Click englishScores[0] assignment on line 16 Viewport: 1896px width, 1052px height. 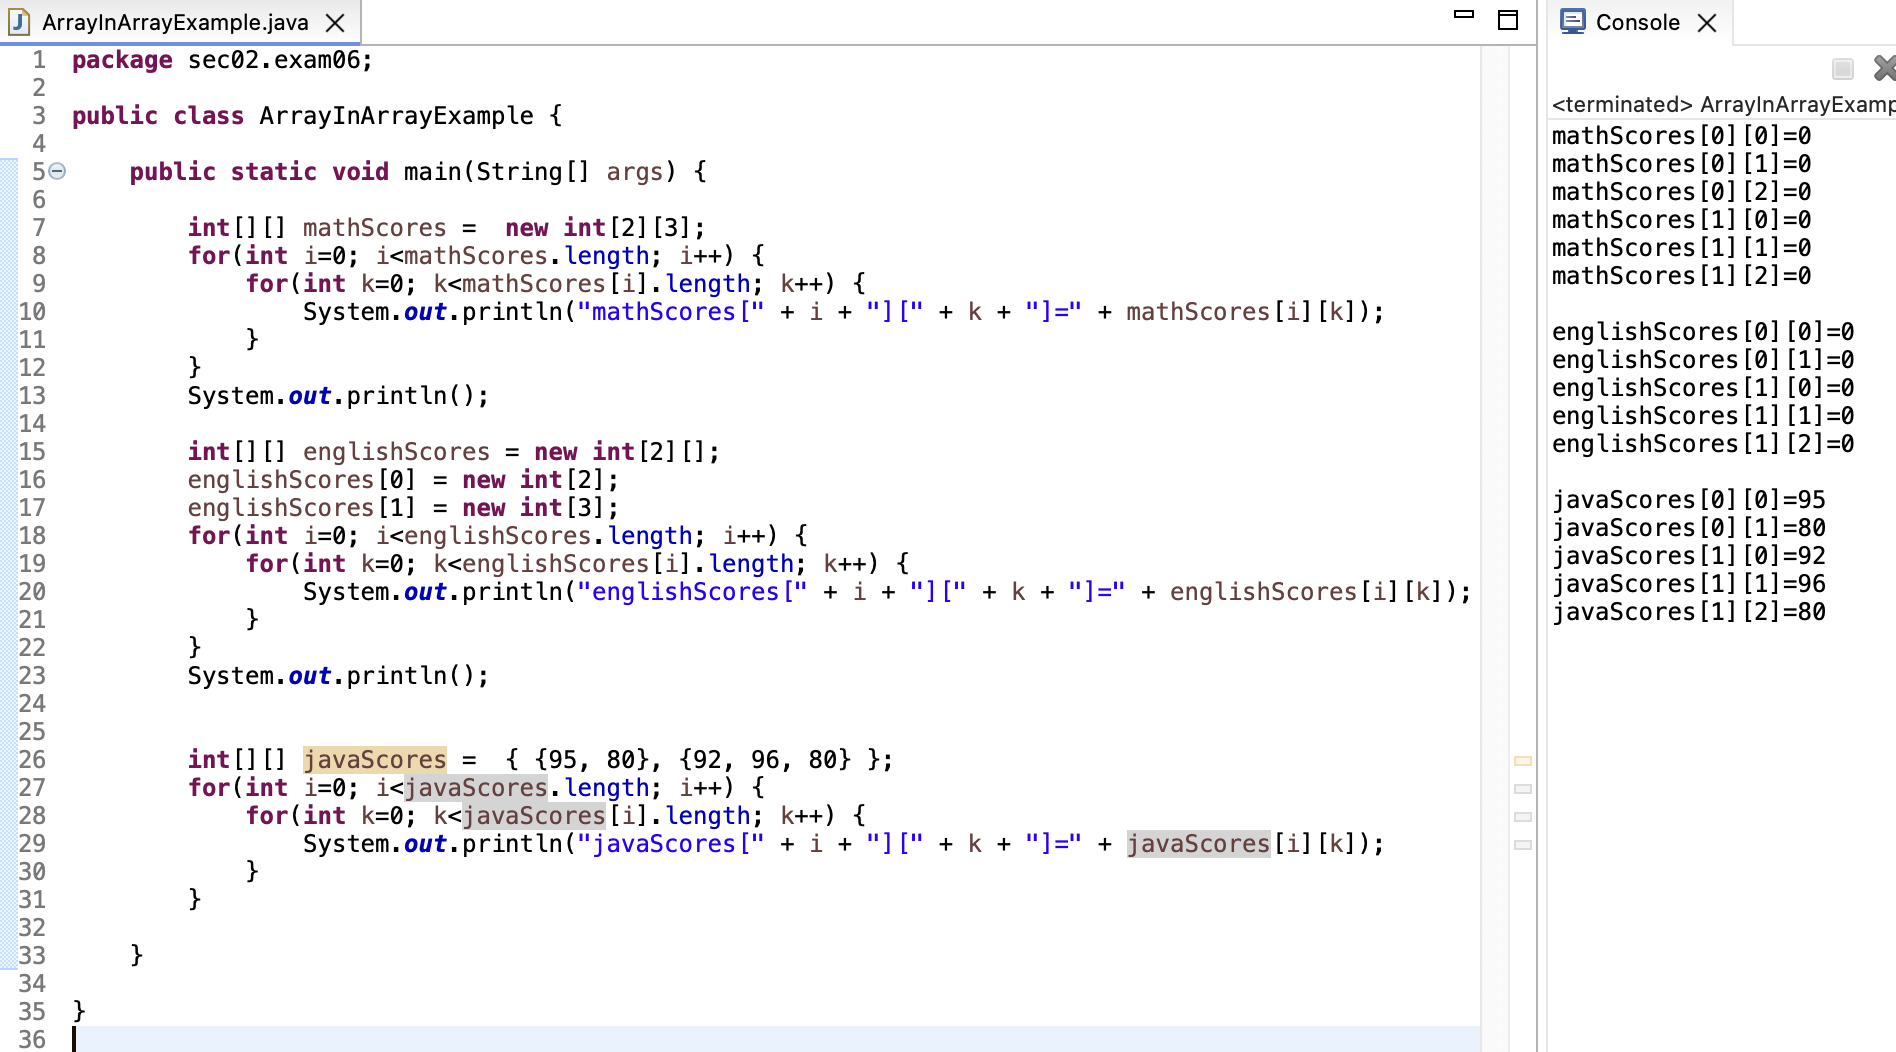(x=403, y=480)
